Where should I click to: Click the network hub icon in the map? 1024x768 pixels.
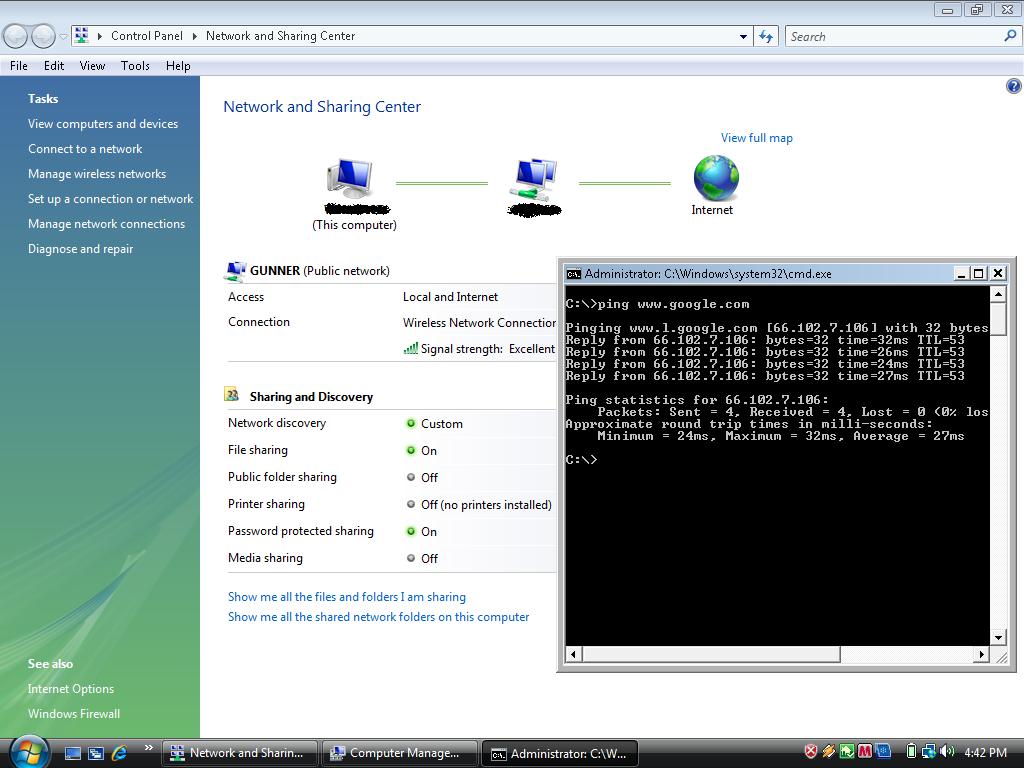[534, 179]
